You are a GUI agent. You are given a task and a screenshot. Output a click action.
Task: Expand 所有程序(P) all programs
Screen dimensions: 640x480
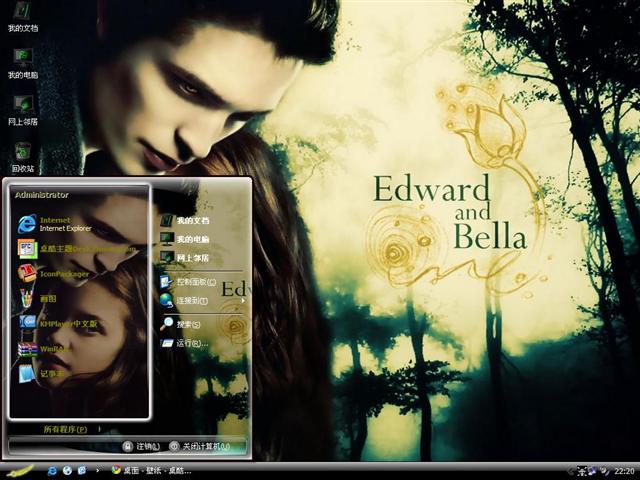pos(72,429)
